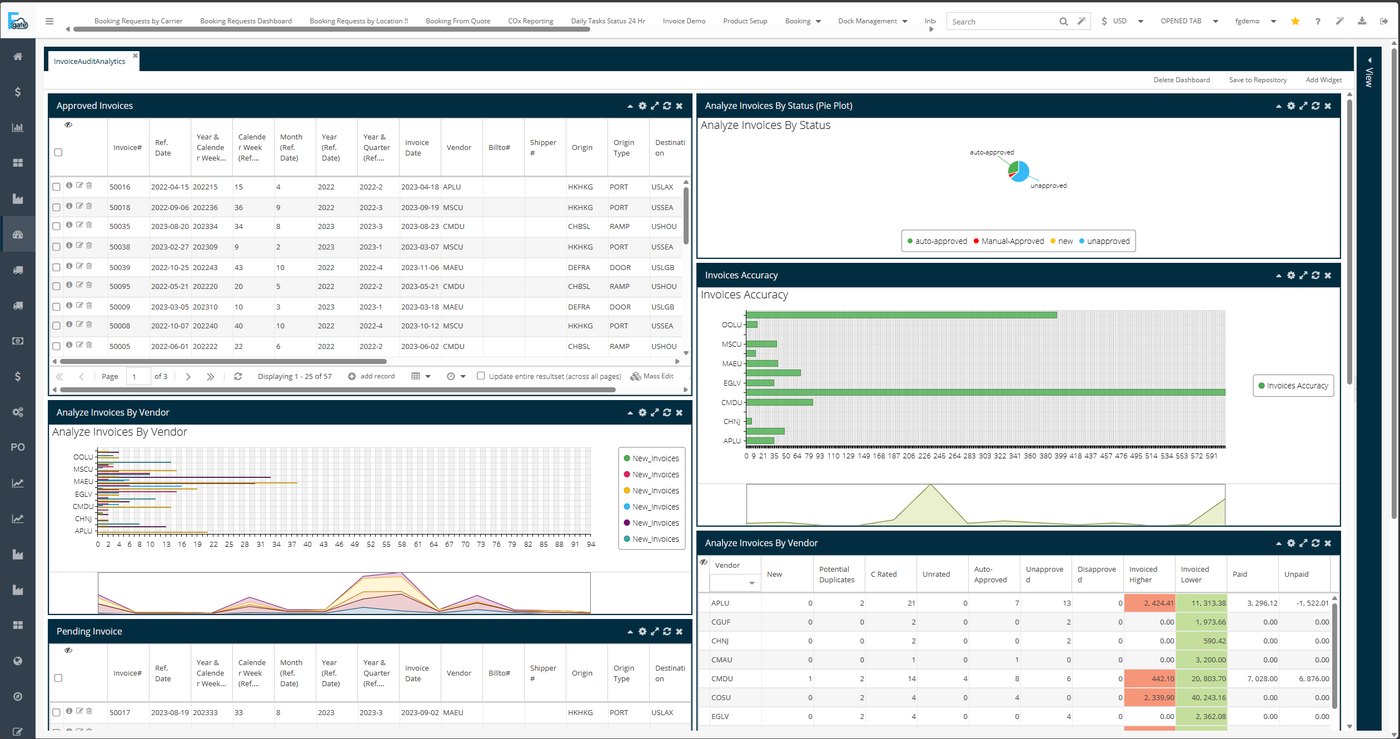Screen dimensions: 1400x739
Task: Select the InvoiceAuditAnalytics tab
Action: click(90, 61)
